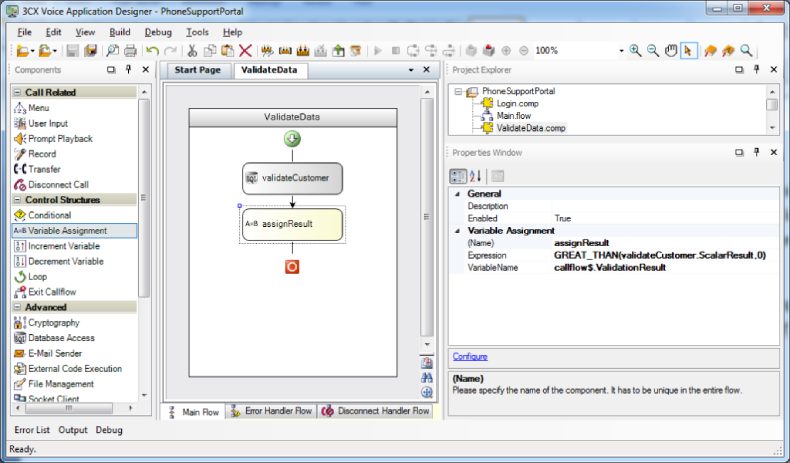Viewport: 790px width, 463px height.
Task: Switch to the Error Handler Flow tab
Action: point(271,411)
